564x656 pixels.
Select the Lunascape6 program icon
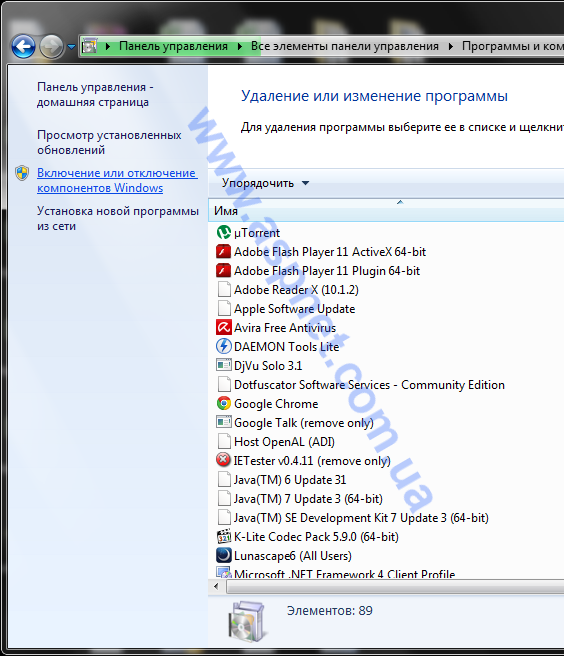(x=223, y=555)
